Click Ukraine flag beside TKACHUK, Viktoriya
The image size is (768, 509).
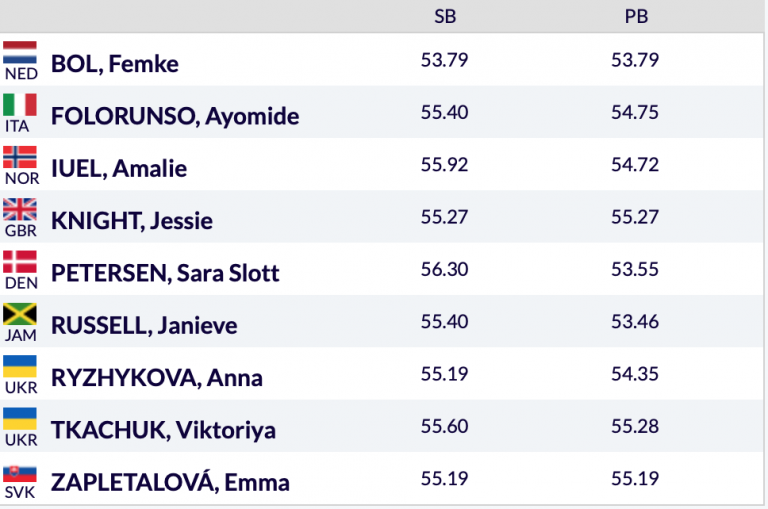(20, 419)
